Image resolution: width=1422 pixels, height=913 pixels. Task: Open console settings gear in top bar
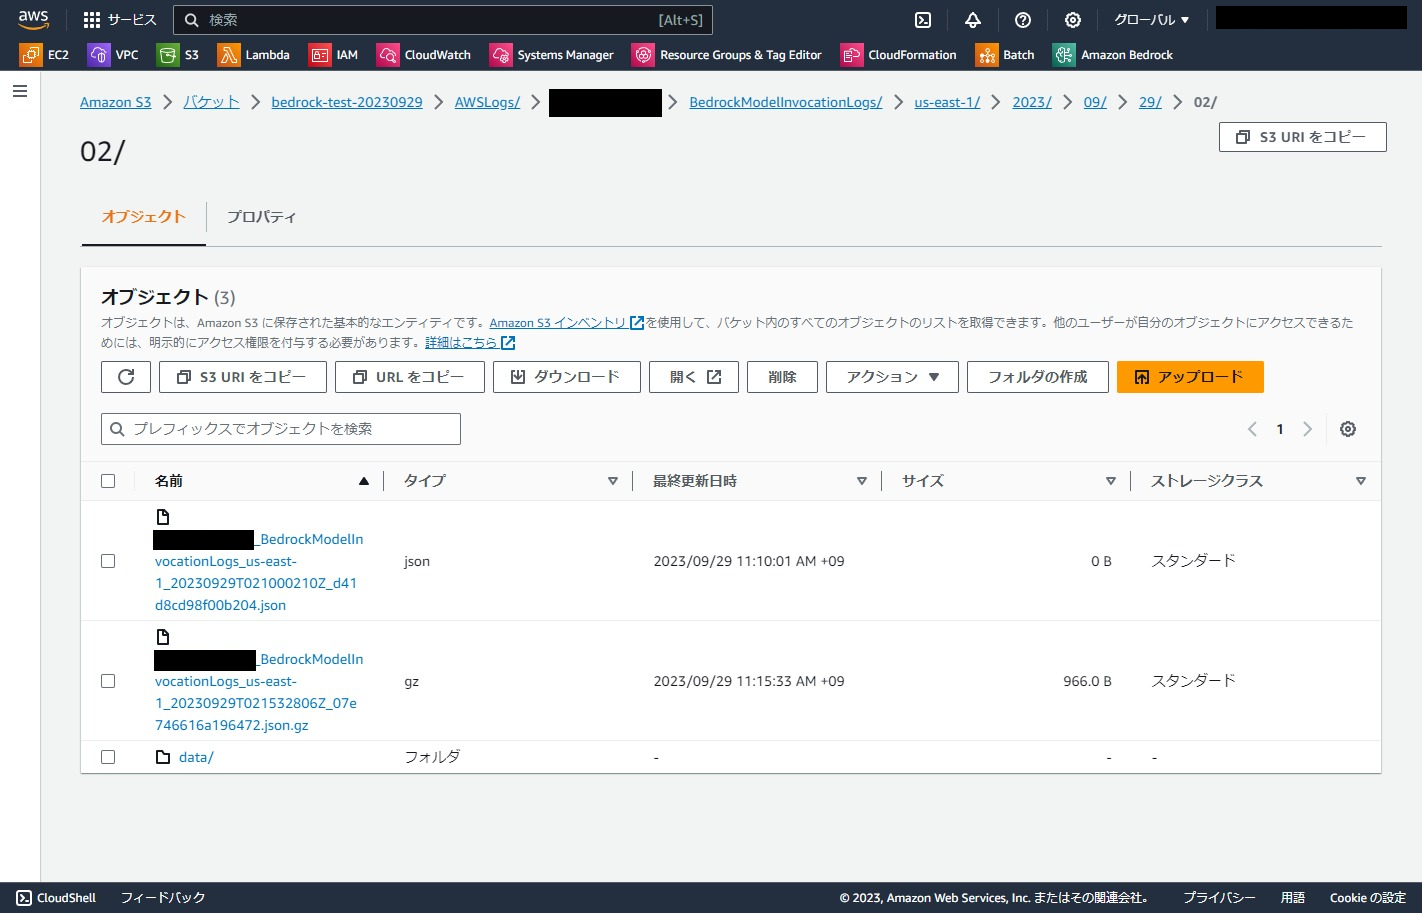click(x=1073, y=20)
